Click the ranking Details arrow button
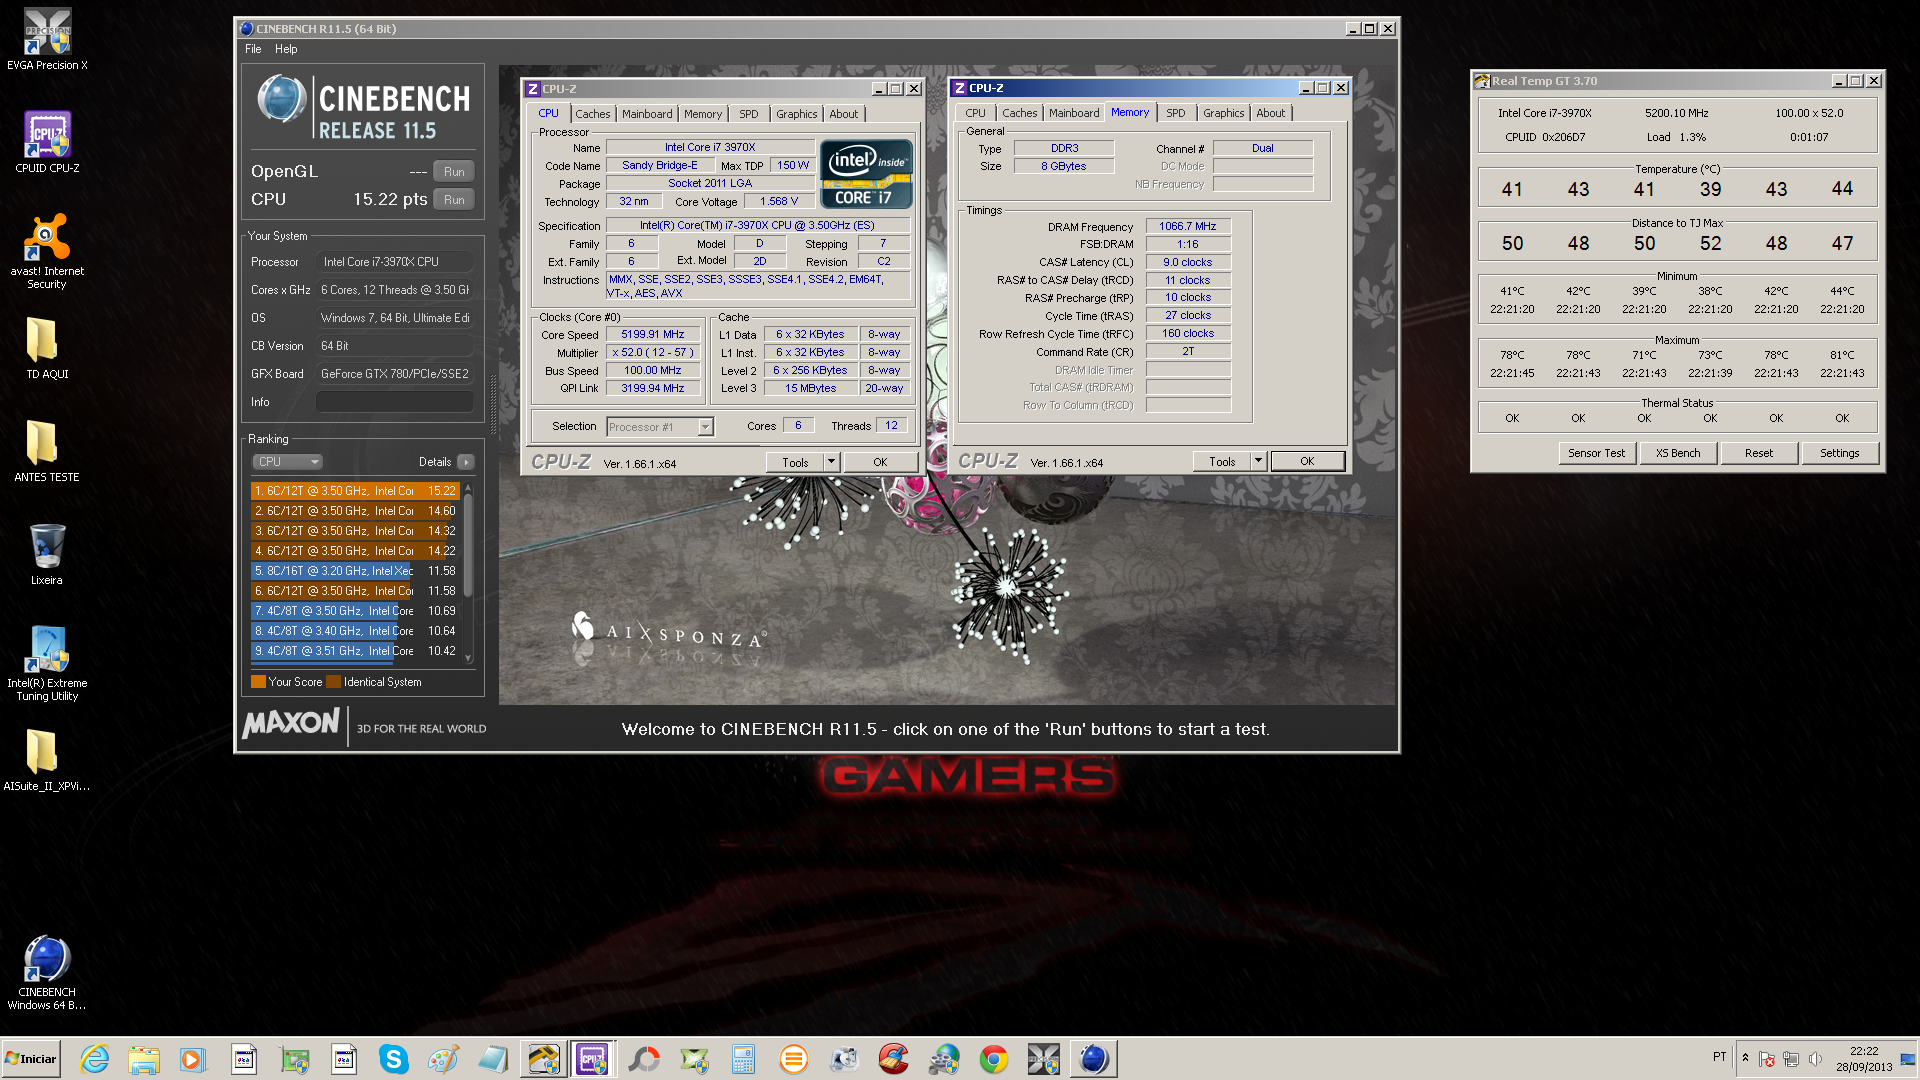 466,462
